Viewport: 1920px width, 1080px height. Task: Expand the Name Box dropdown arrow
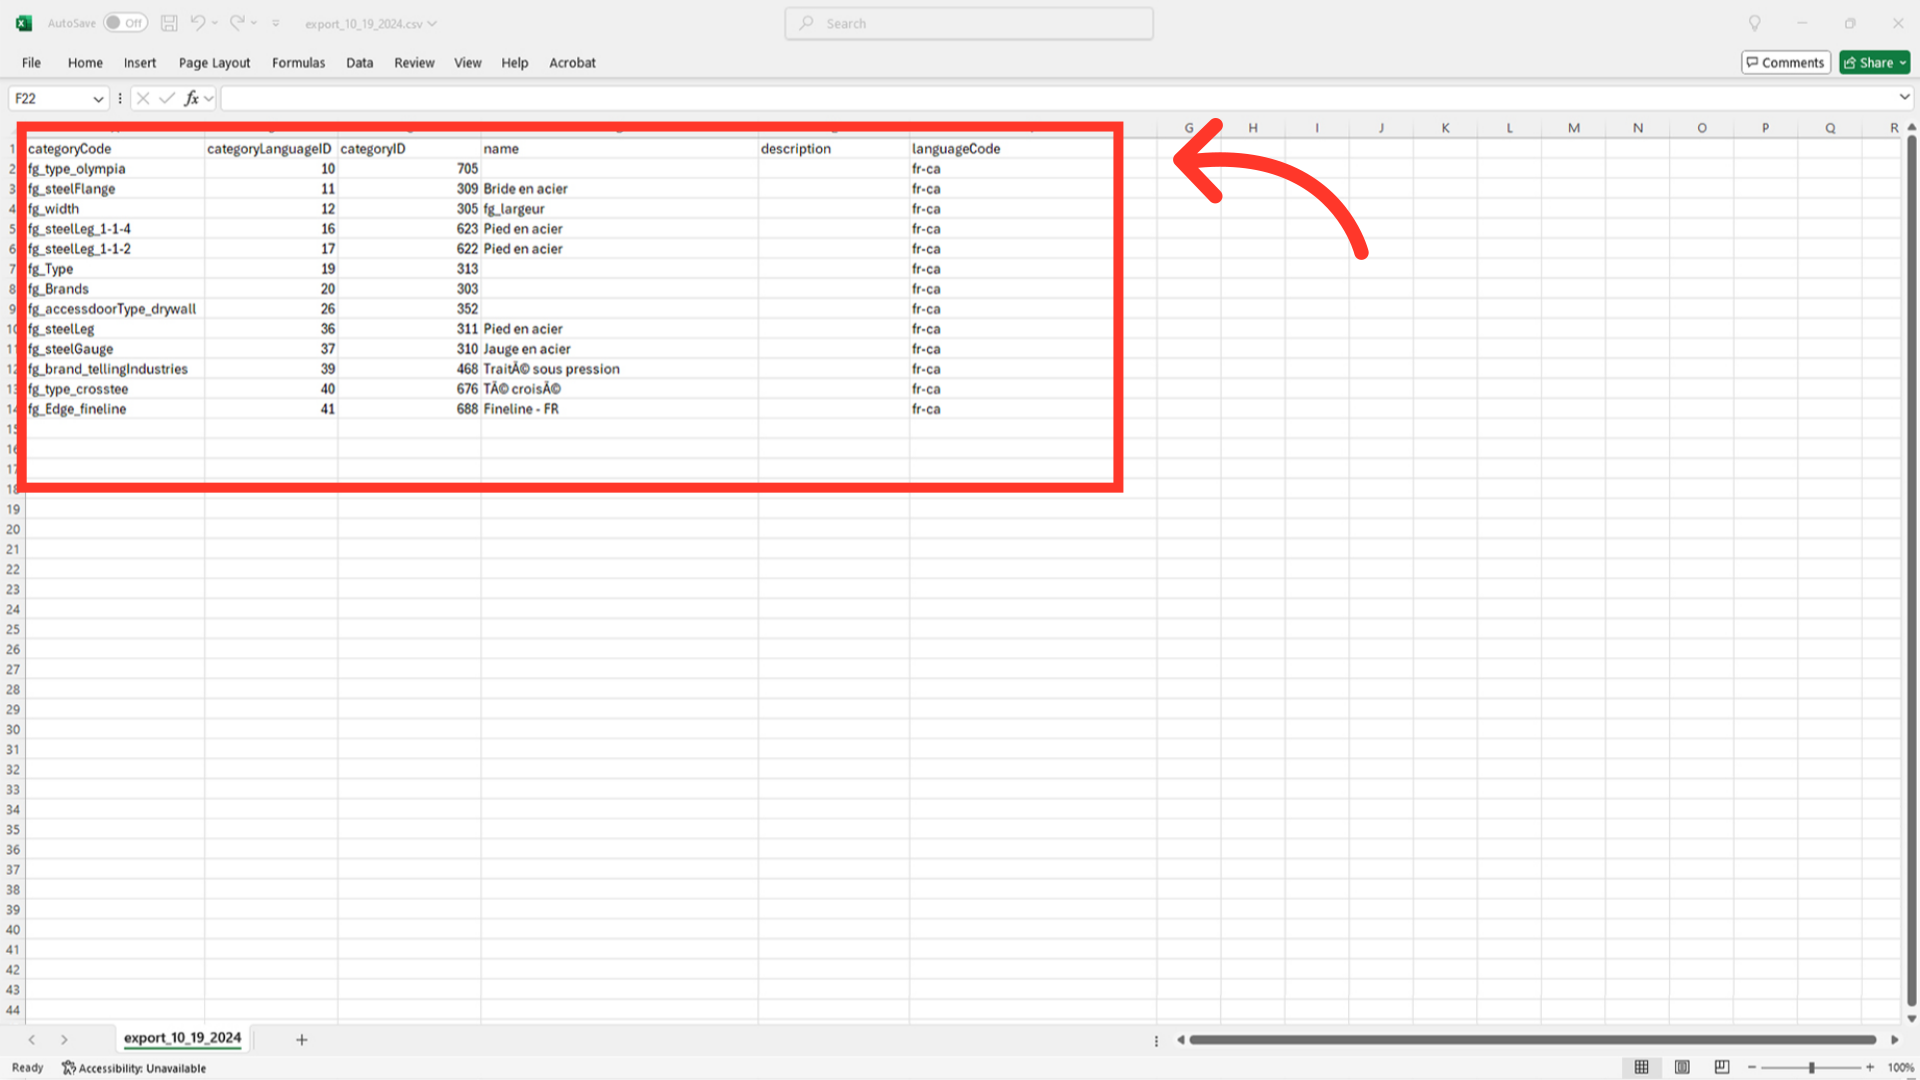pos(98,98)
